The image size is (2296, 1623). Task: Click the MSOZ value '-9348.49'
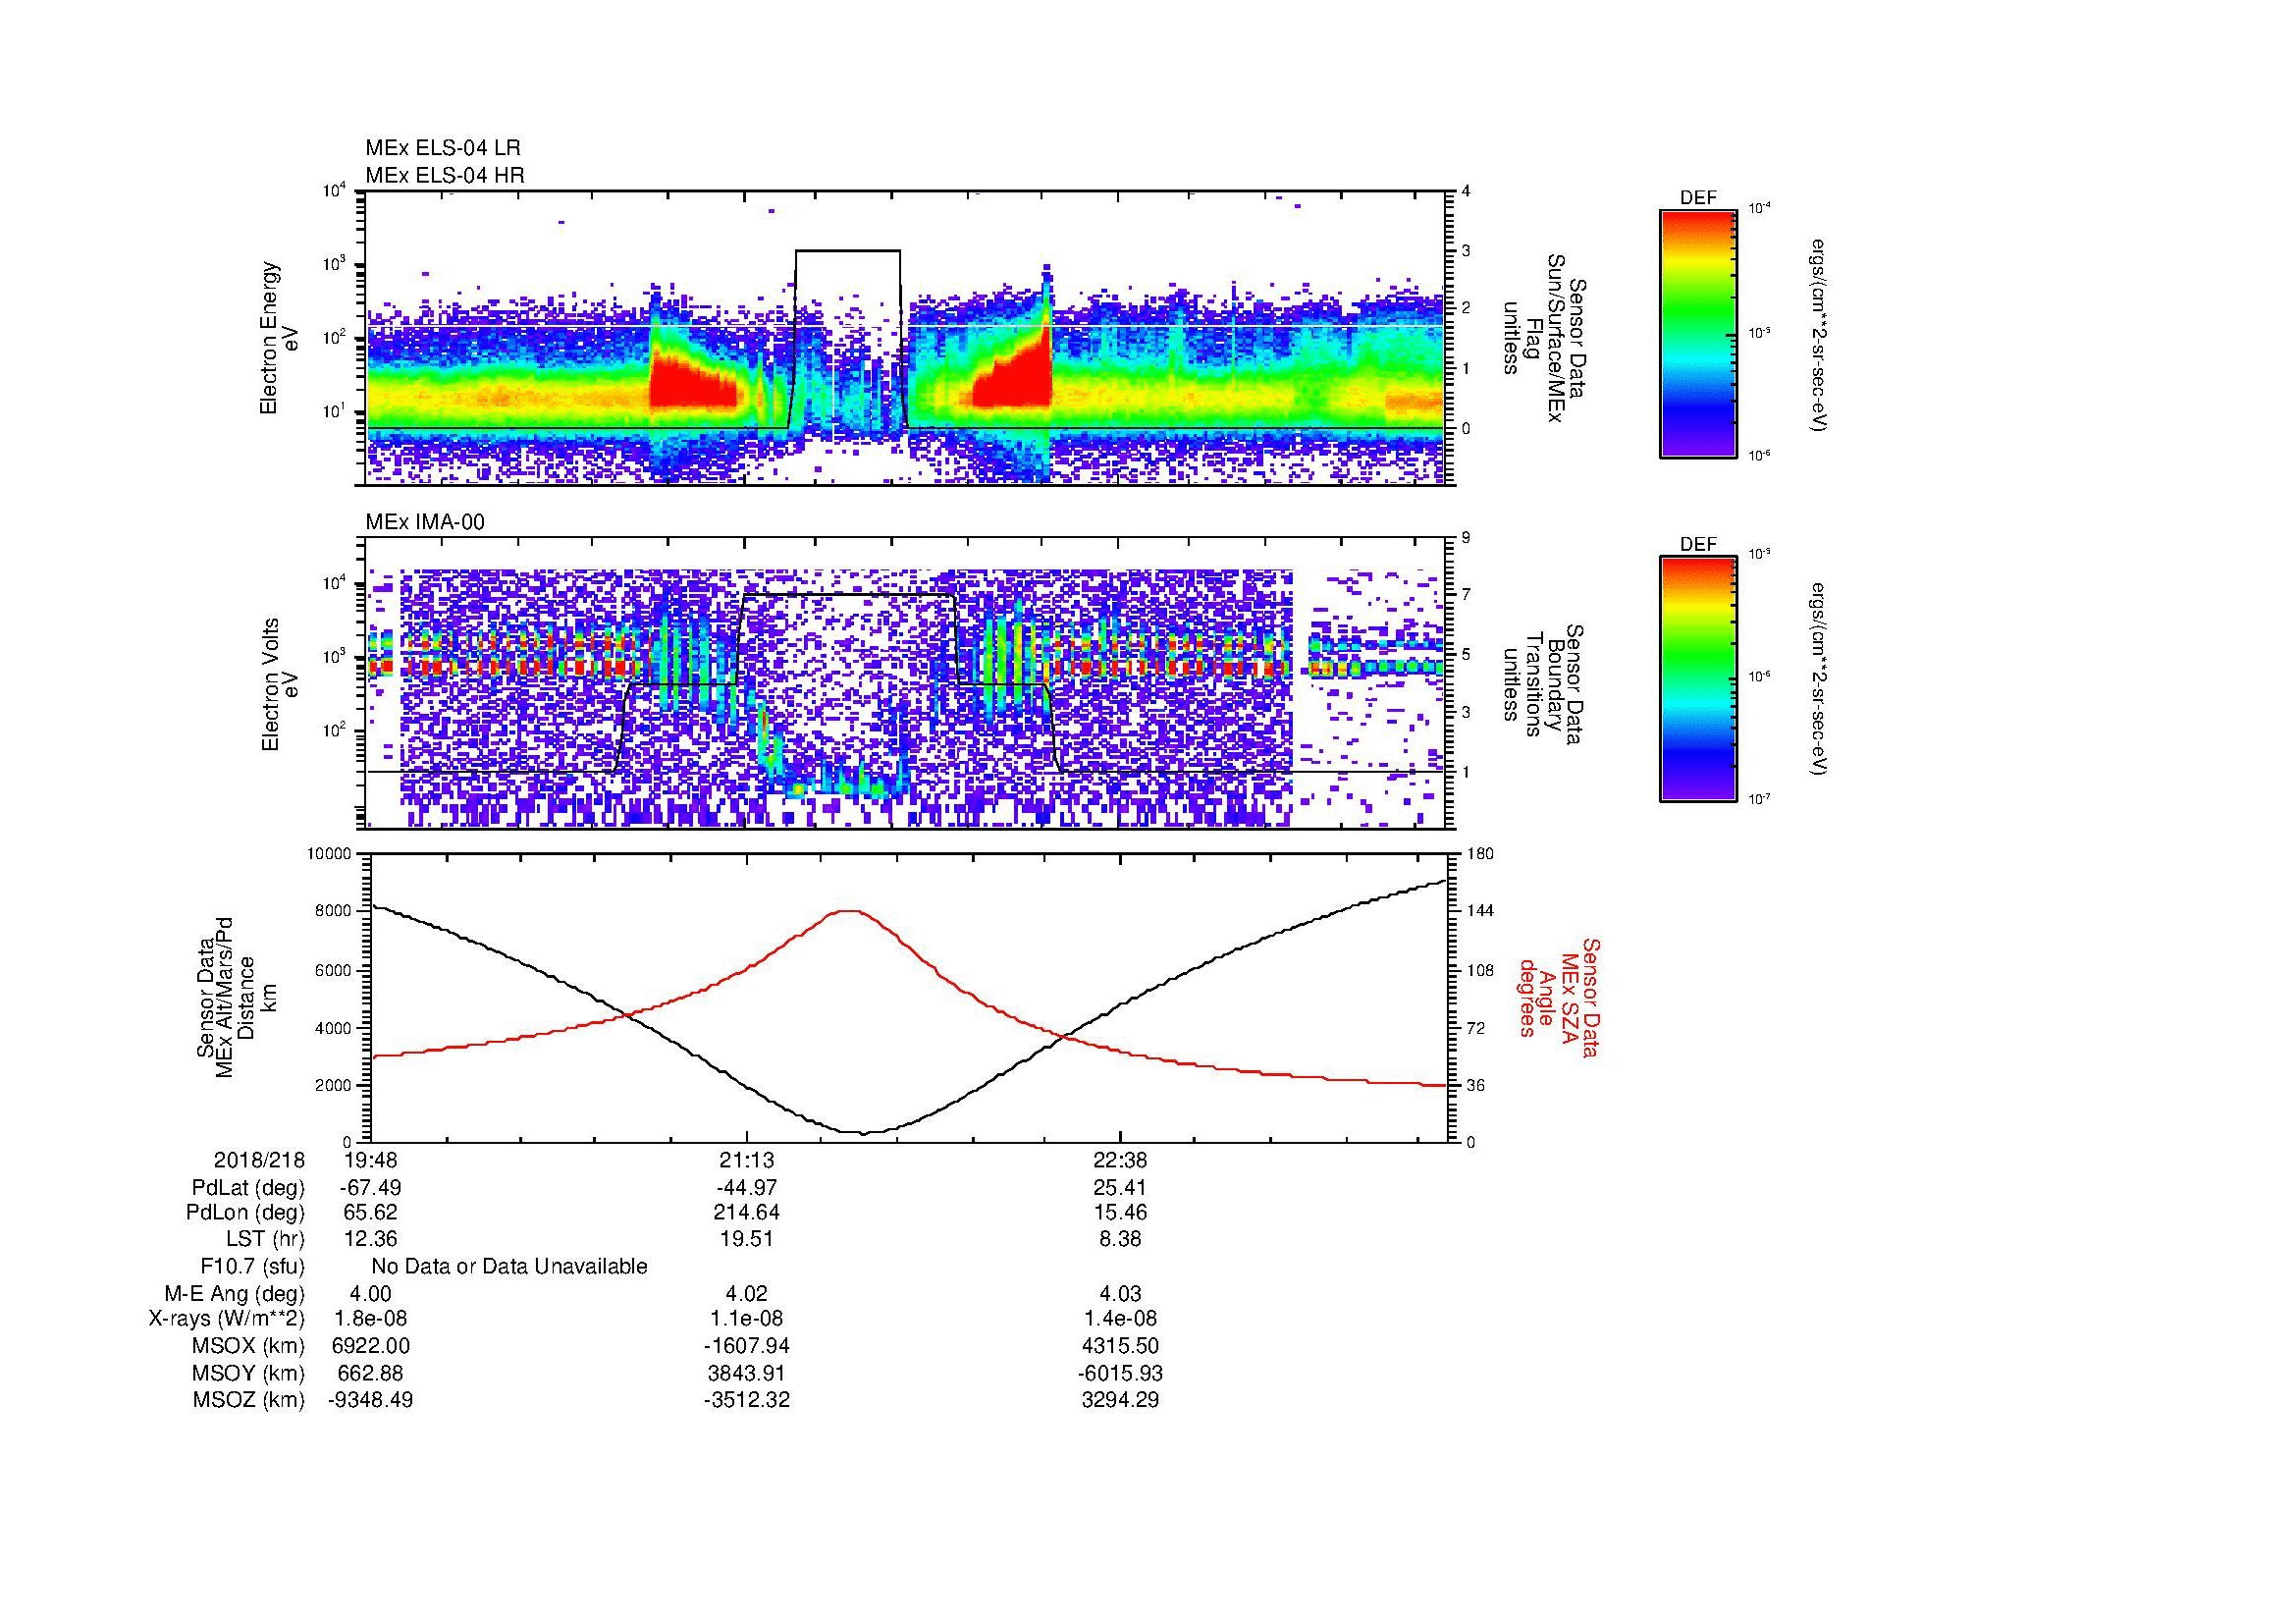(371, 1401)
